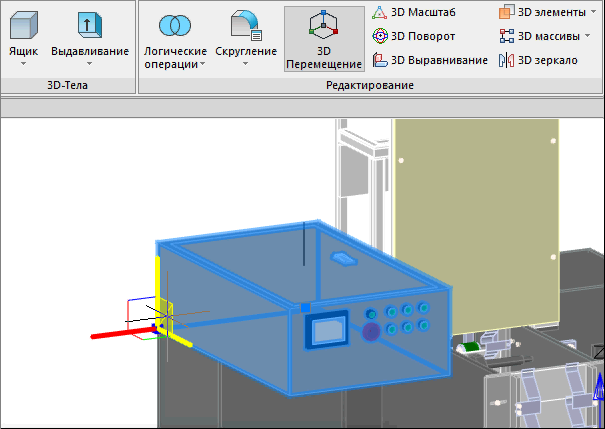Open the 3D элементы tool
605x429 pixels.
[x=542, y=12]
